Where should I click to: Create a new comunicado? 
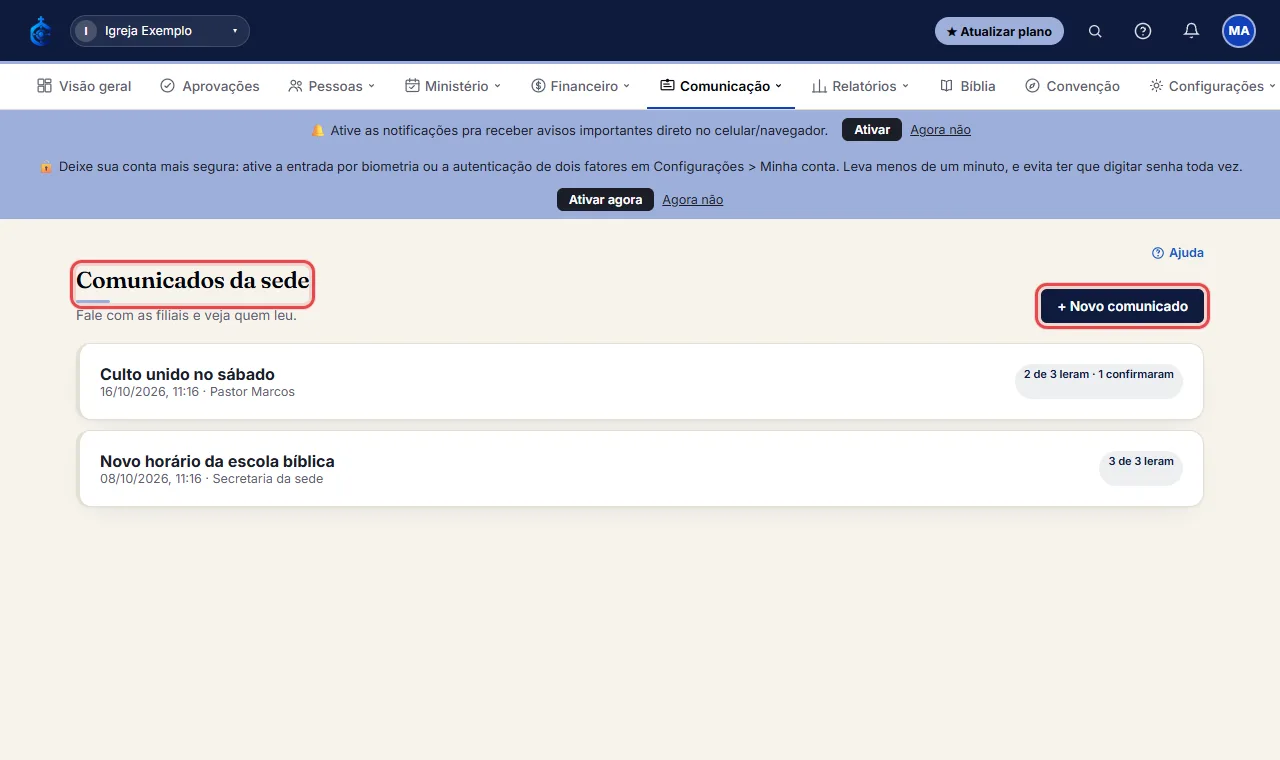[1122, 306]
